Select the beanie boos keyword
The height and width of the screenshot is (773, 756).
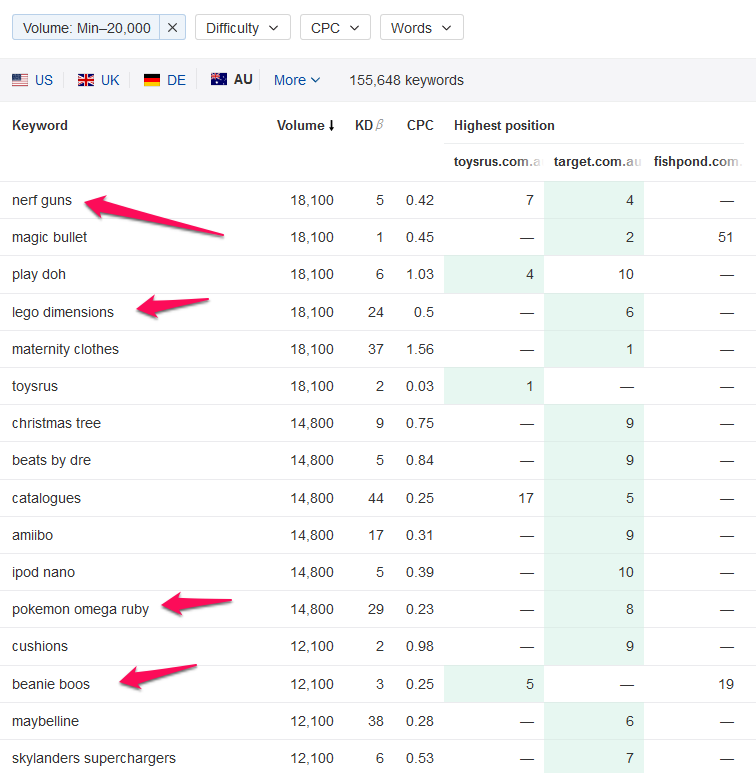(51, 684)
